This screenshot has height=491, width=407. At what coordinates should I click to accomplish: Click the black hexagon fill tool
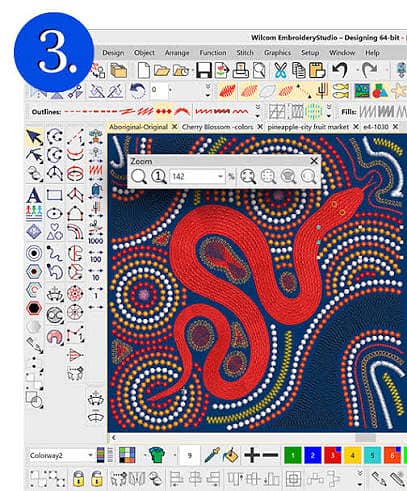pyautogui.click(x=34, y=308)
